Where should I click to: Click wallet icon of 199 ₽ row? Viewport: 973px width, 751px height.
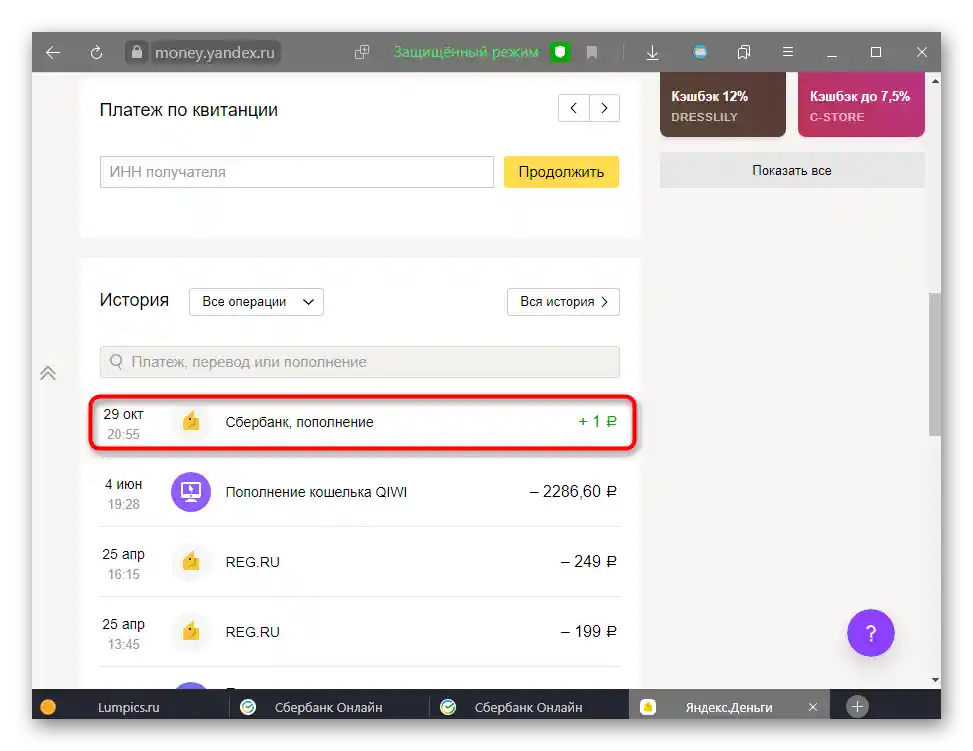(191, 632)
